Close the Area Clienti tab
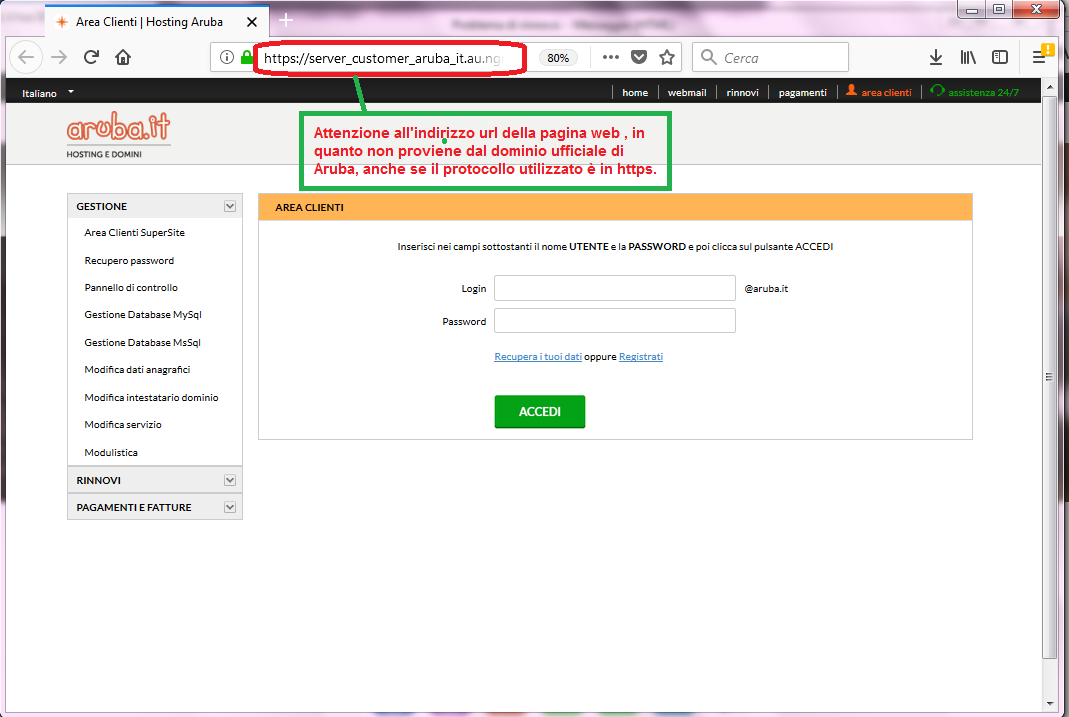Viewport: 1069px width, 717px height. (x=252, y=22)
